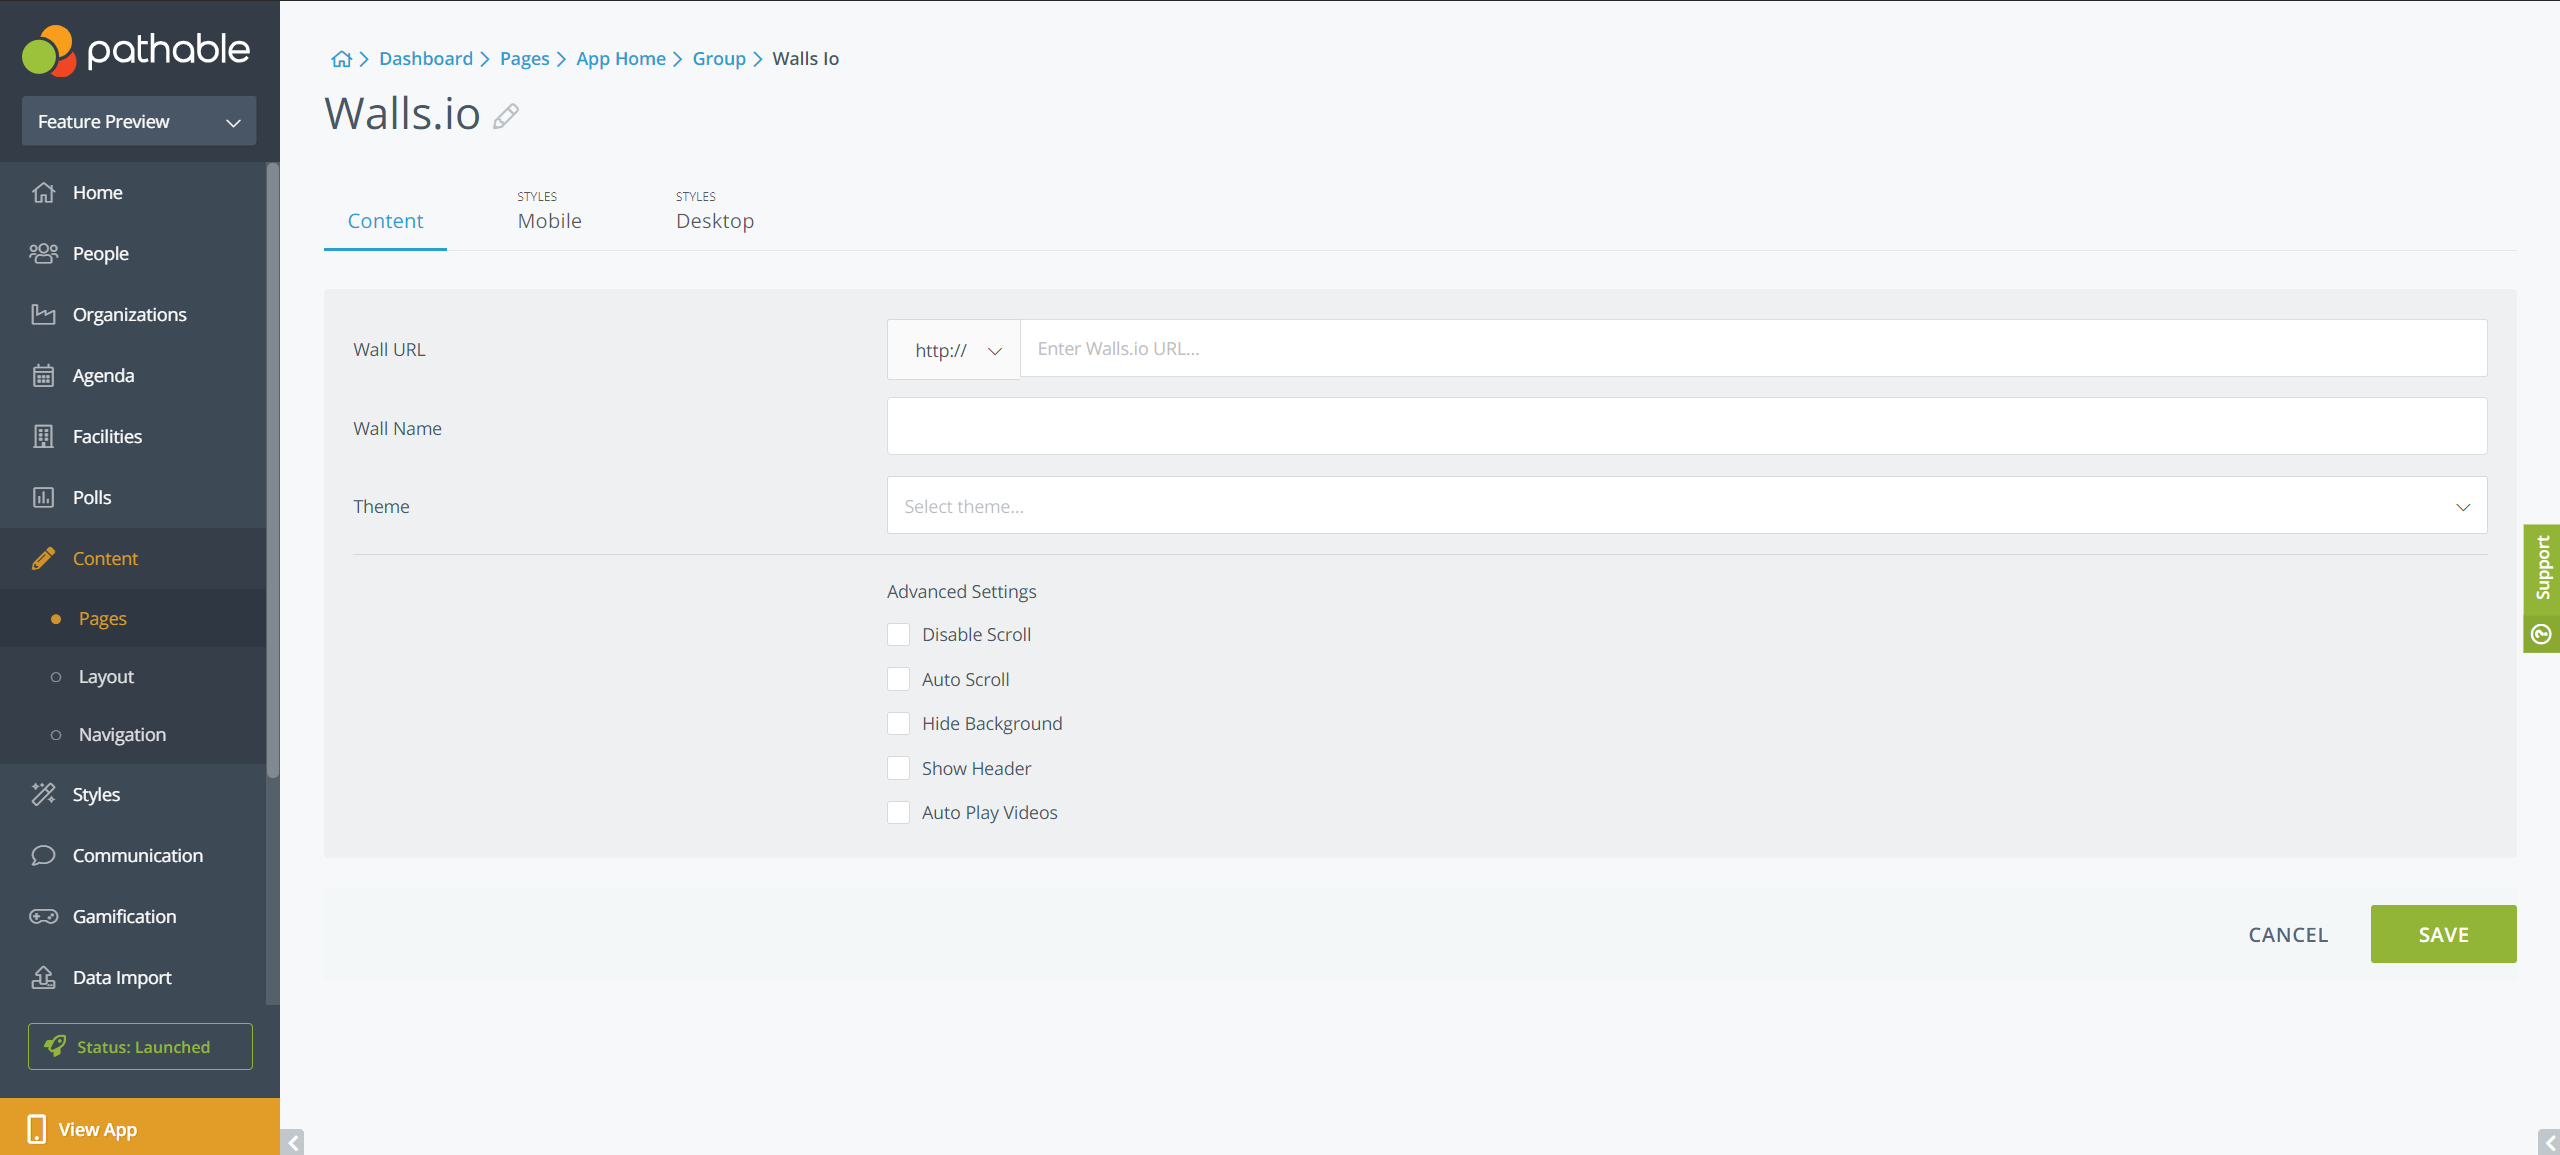Click the rocket icon in Status Launched
This screenshot has width=2560, height=1155.
pos(55,1046)
